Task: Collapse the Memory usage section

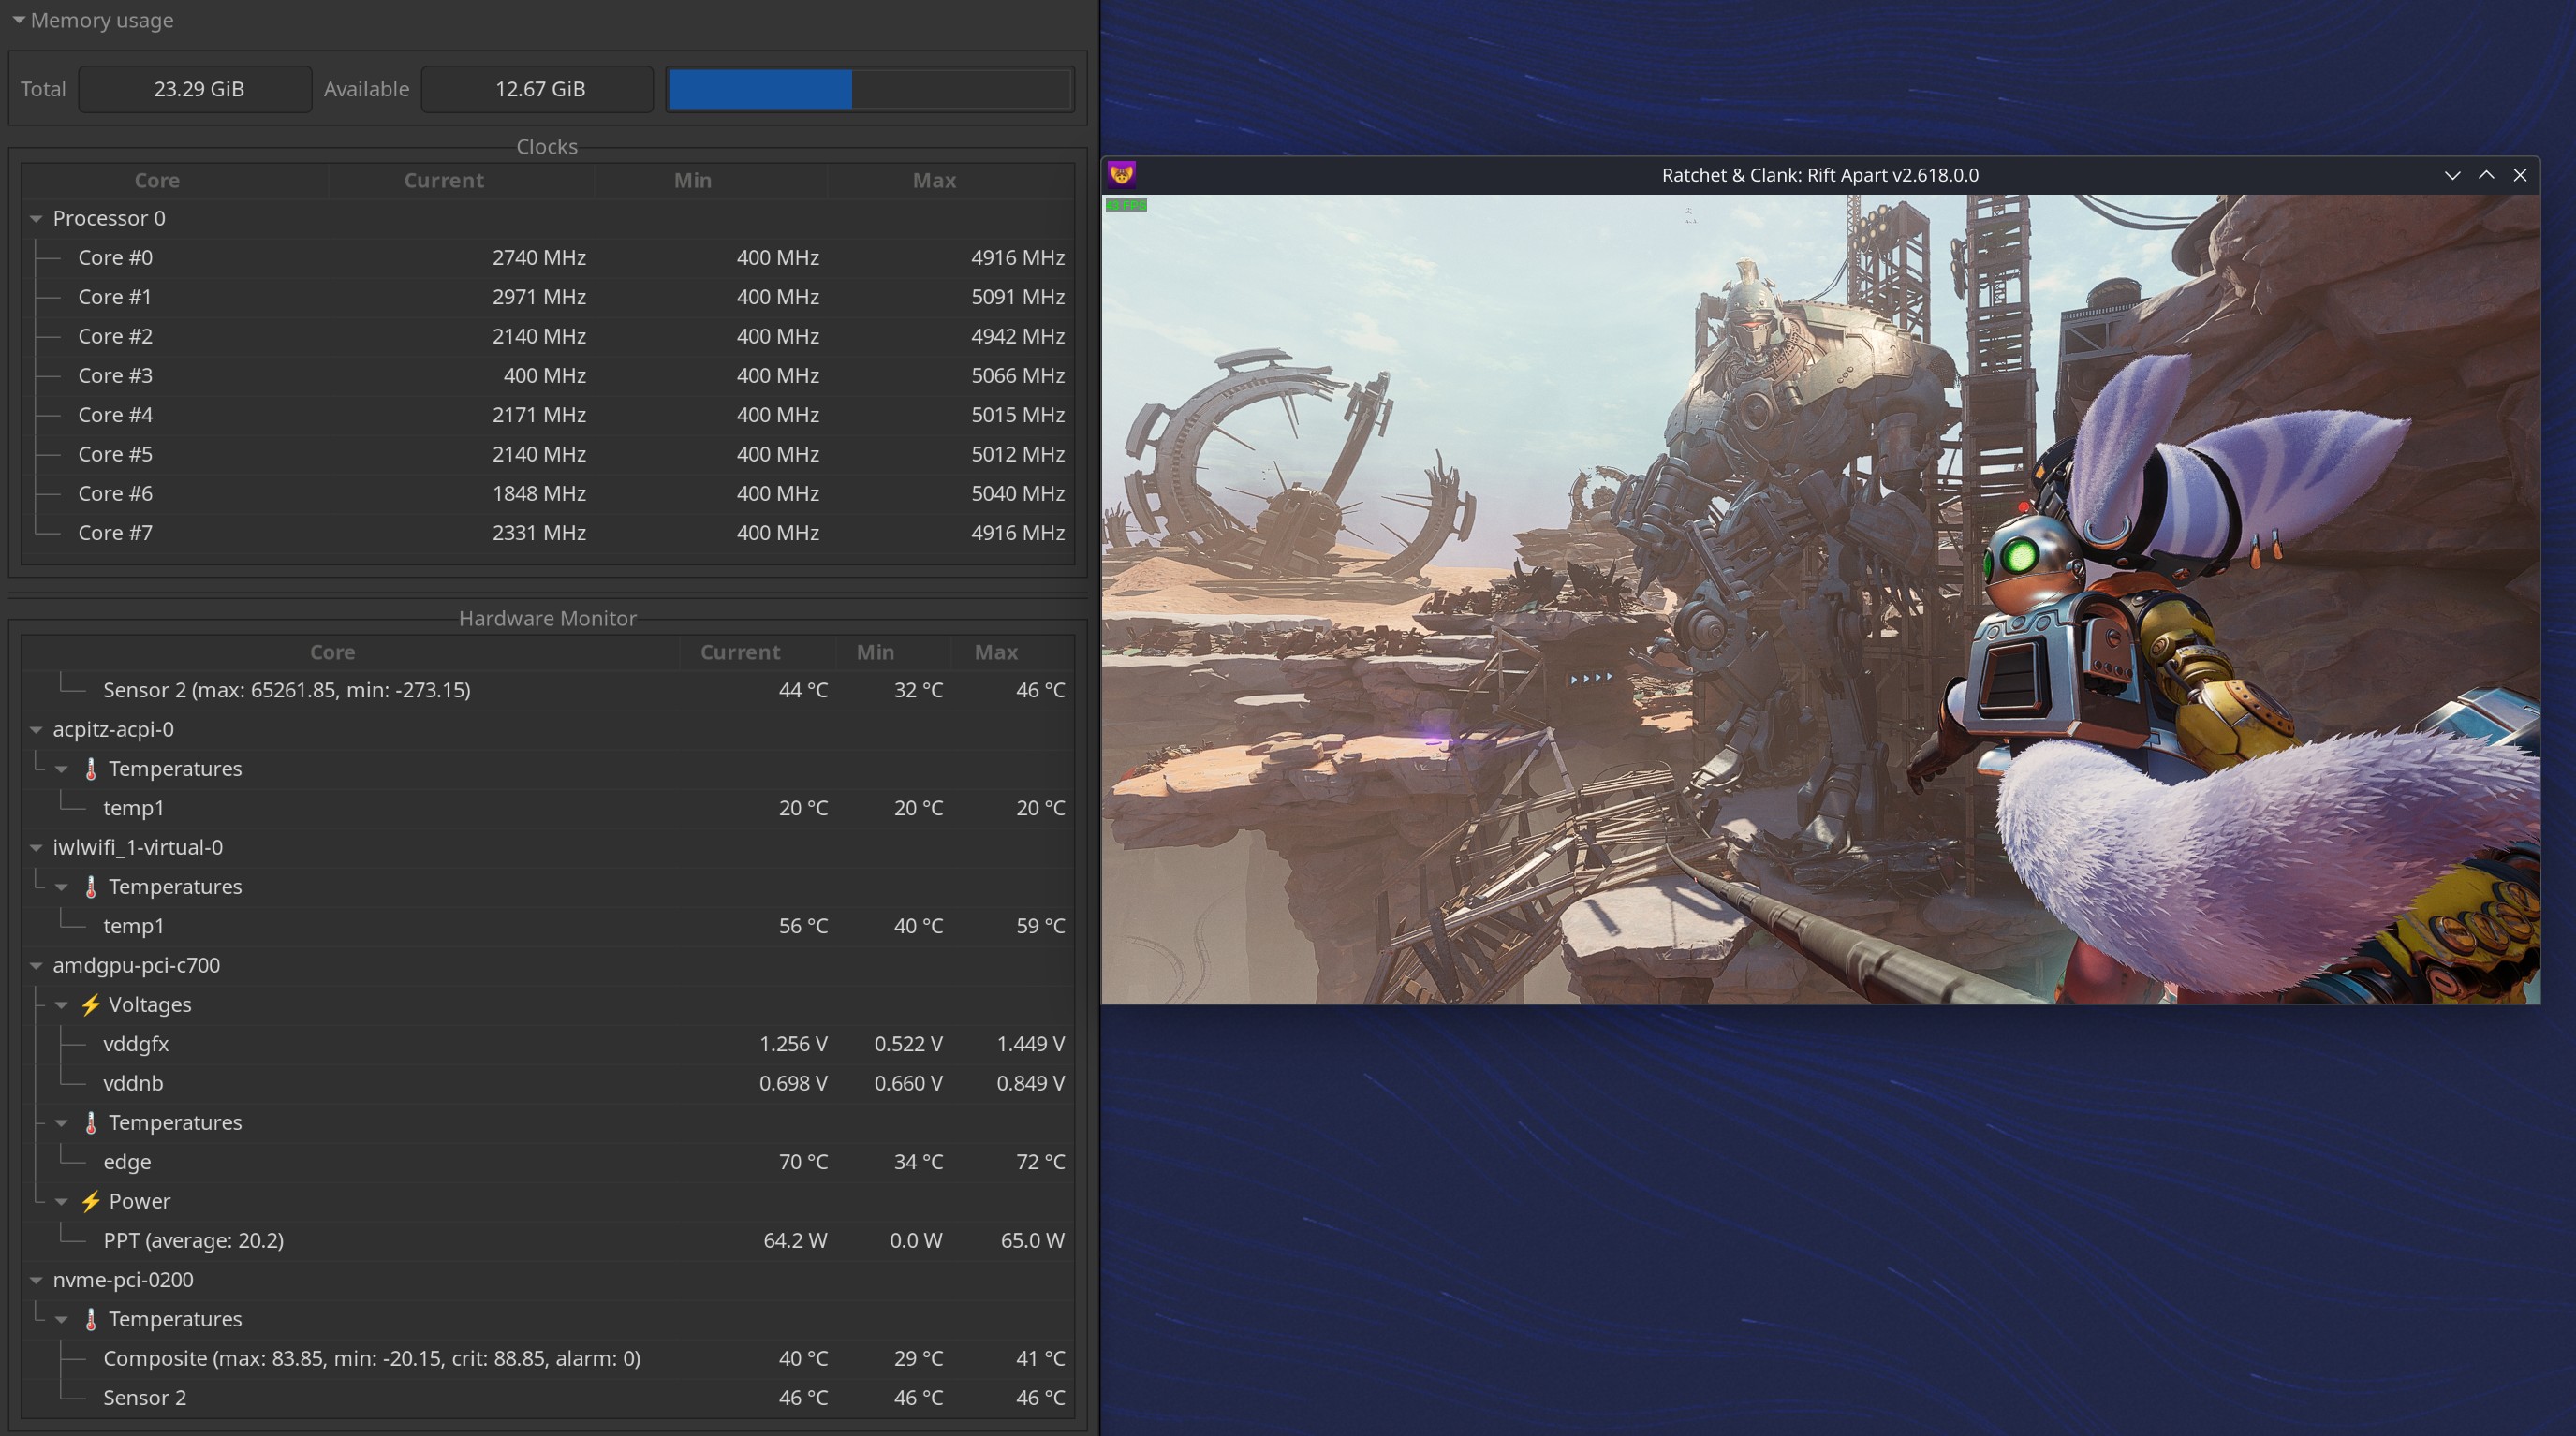Action: 19,20
